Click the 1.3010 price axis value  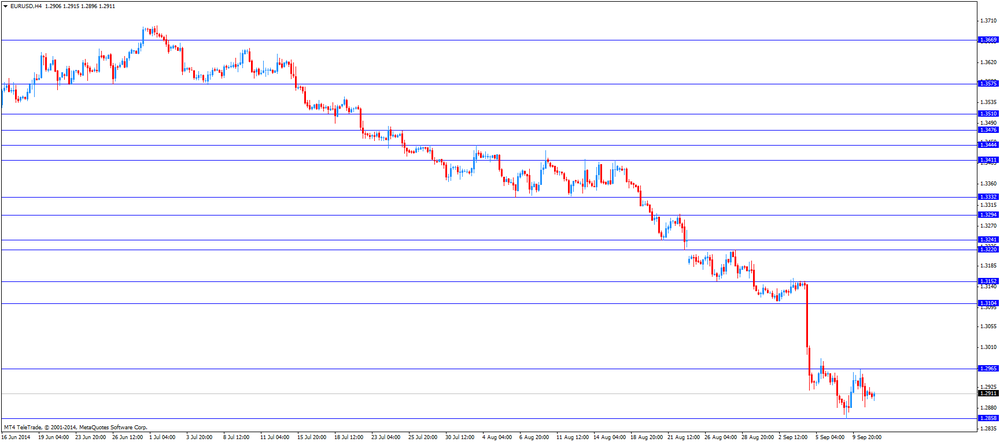coord(989,347)
